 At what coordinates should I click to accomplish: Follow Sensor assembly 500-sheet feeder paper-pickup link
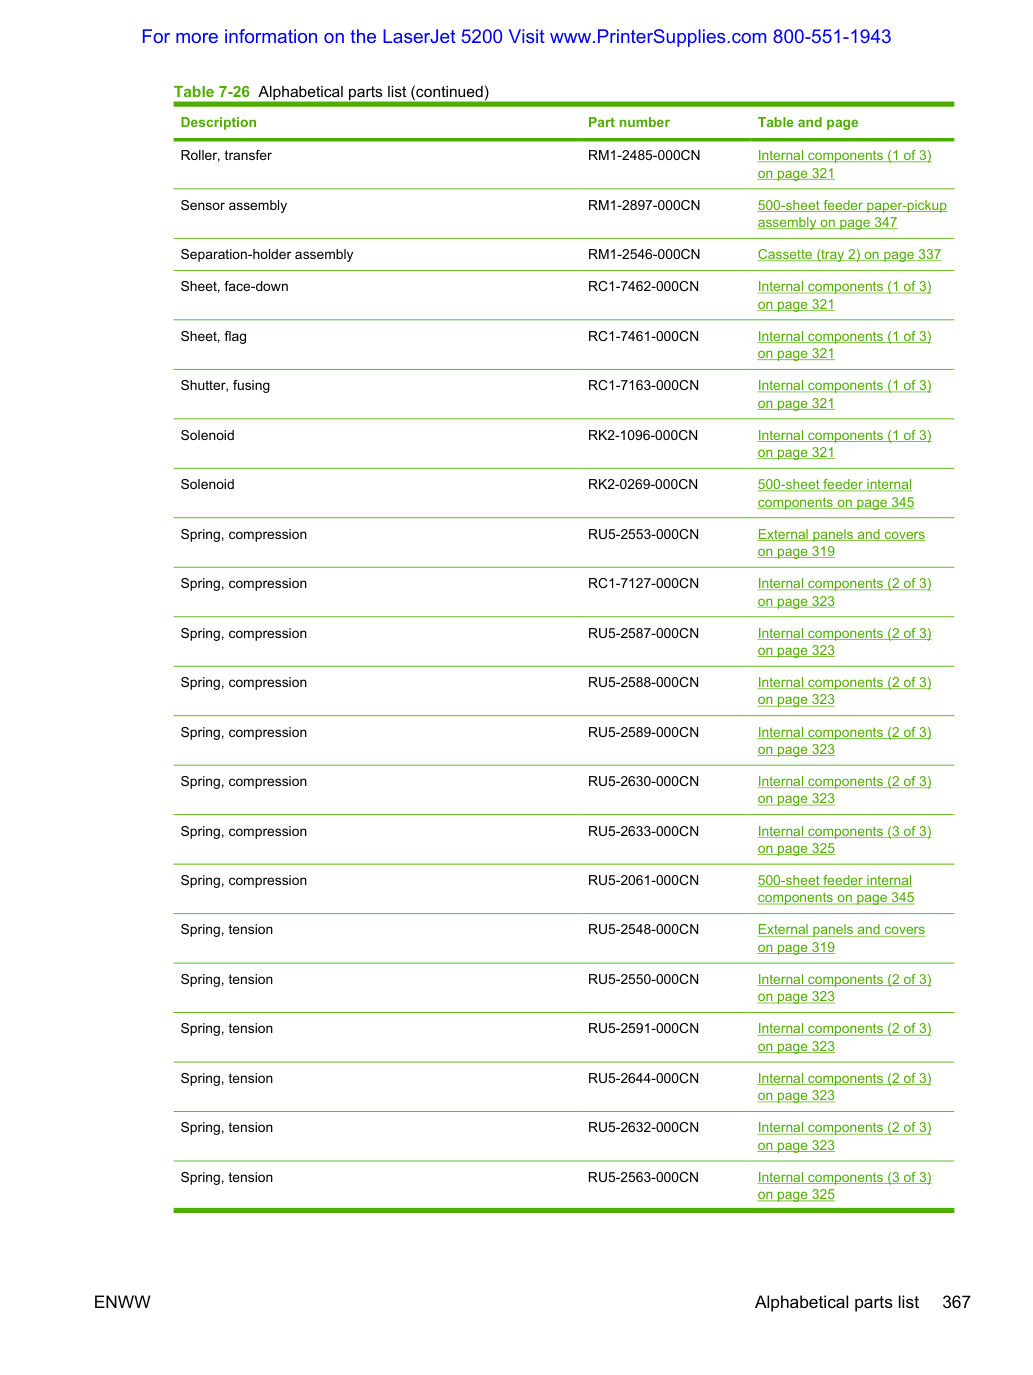coord(852,214)
